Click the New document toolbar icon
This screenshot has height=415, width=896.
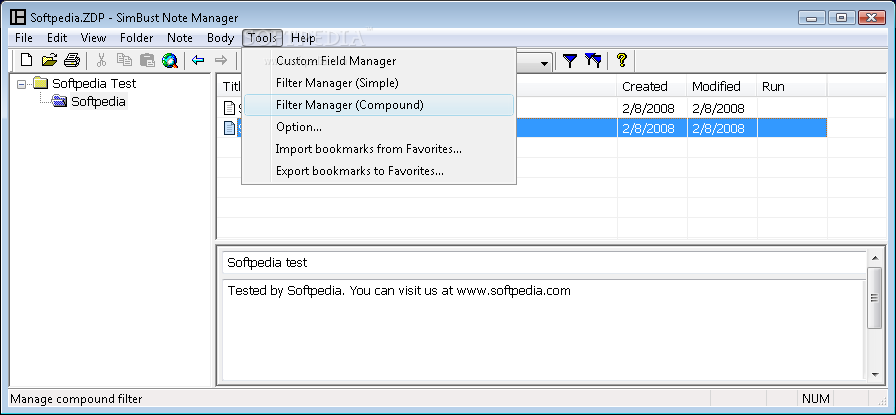[x=26, y=60]
